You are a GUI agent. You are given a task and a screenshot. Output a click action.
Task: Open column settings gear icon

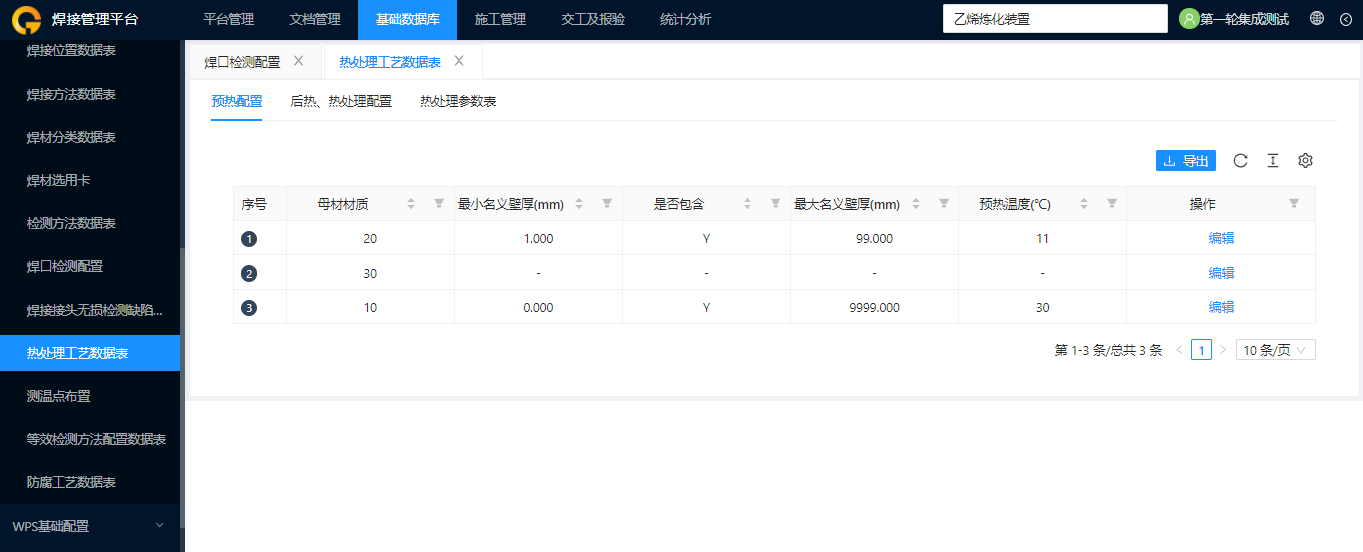coord(1305,161)
